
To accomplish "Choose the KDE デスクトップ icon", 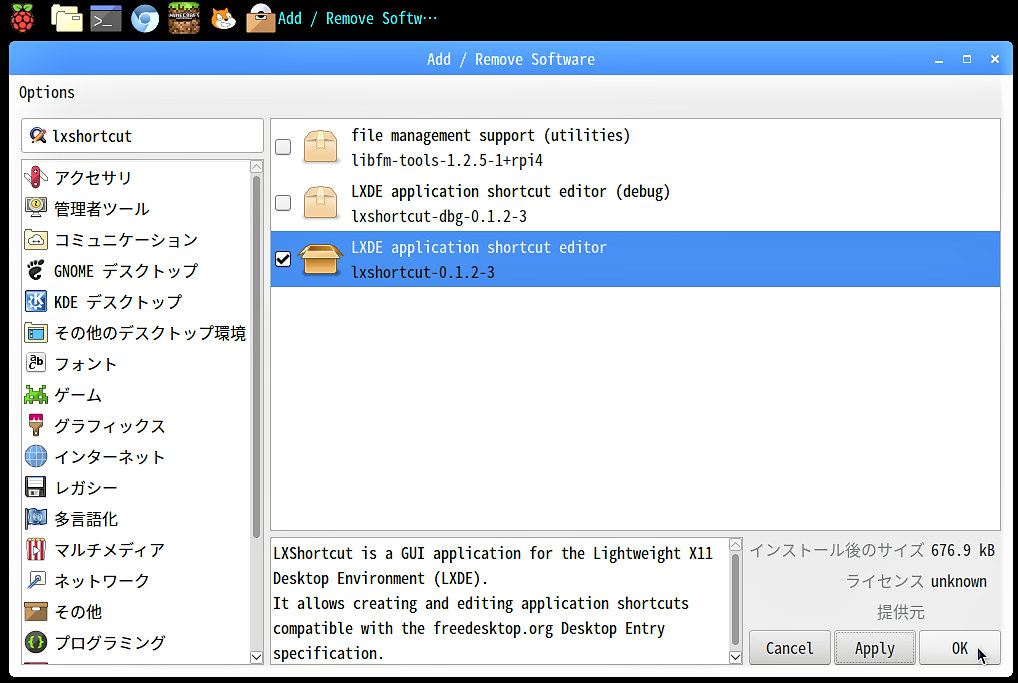I will [x=36, y=301].
